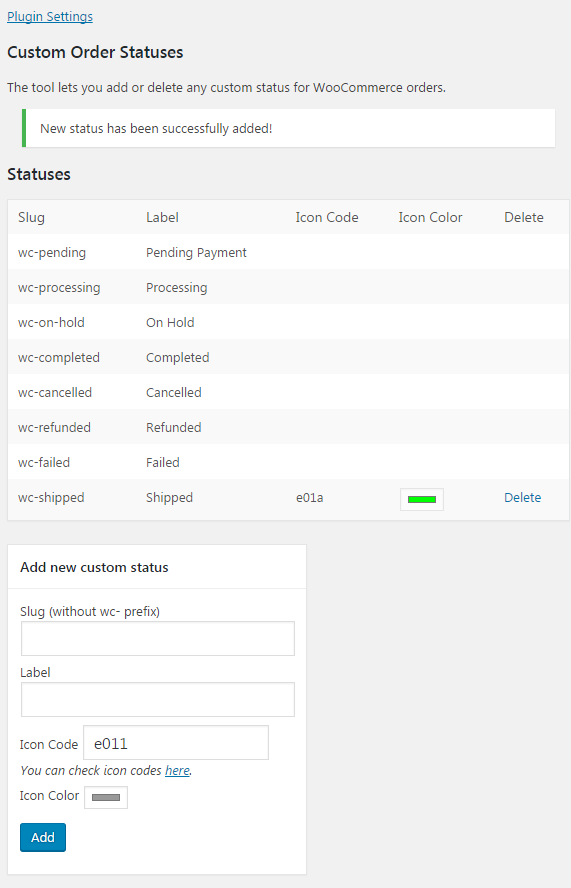Click the On Hold label cell
This screenshot has width=571, height=888.
click(x=170, y=323)
